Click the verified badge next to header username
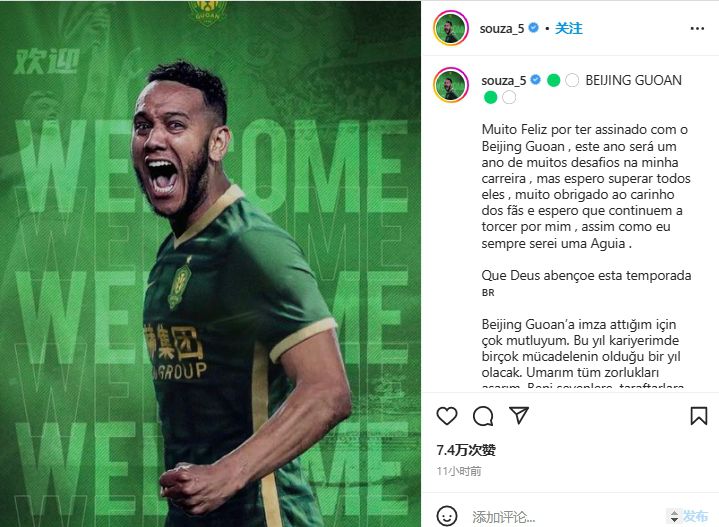The image size is (719, 527). pyautogui.click(x=533, y=28)
